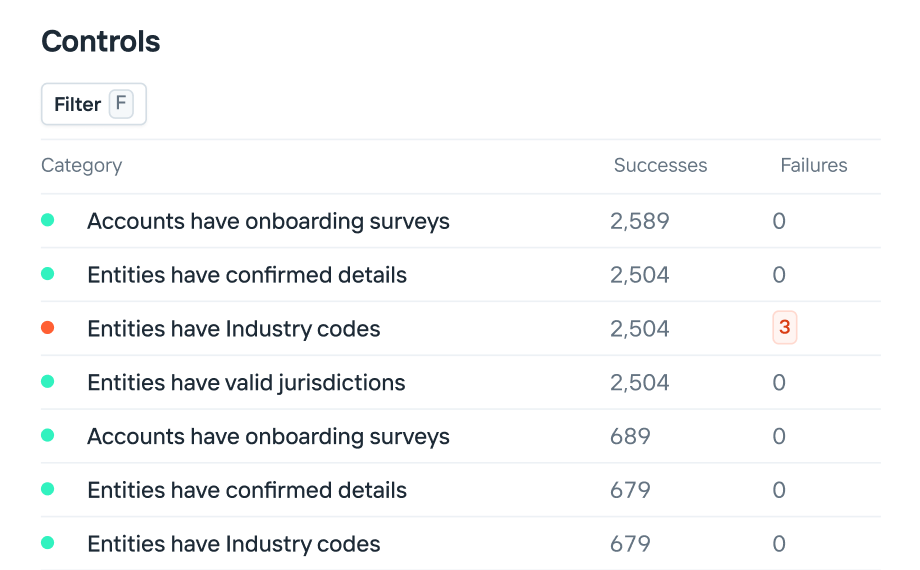Screen dimensions: 920x570
Task: Click green dot beside Entities have valid jurisdictions
Action: click(47, 382)
